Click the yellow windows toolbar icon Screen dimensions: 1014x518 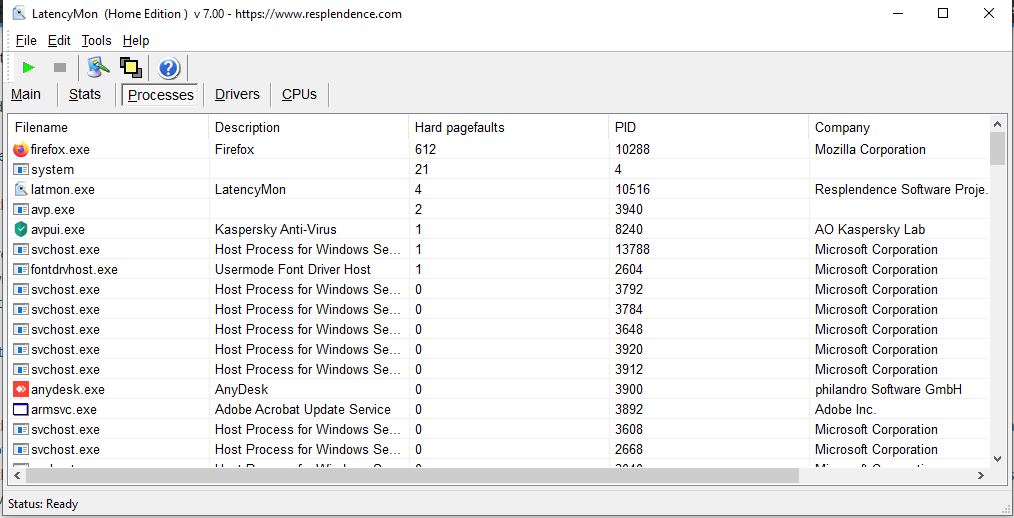131,67
